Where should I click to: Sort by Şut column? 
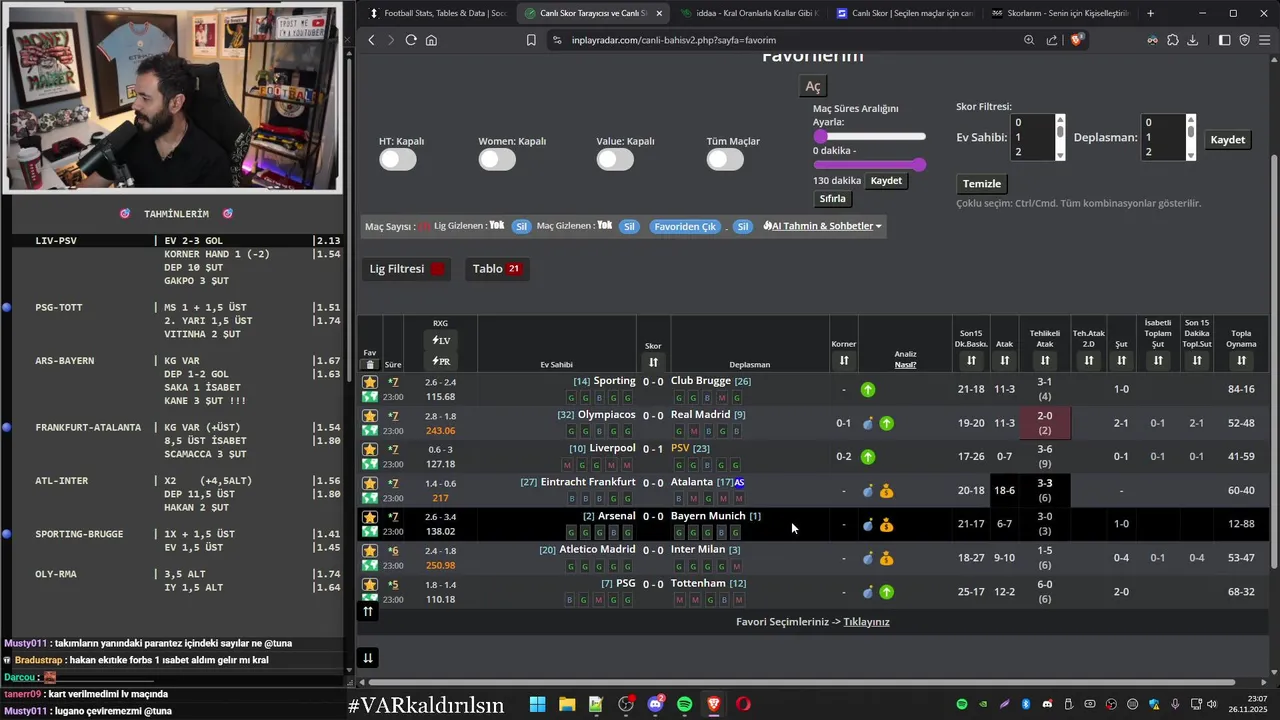1121,360
